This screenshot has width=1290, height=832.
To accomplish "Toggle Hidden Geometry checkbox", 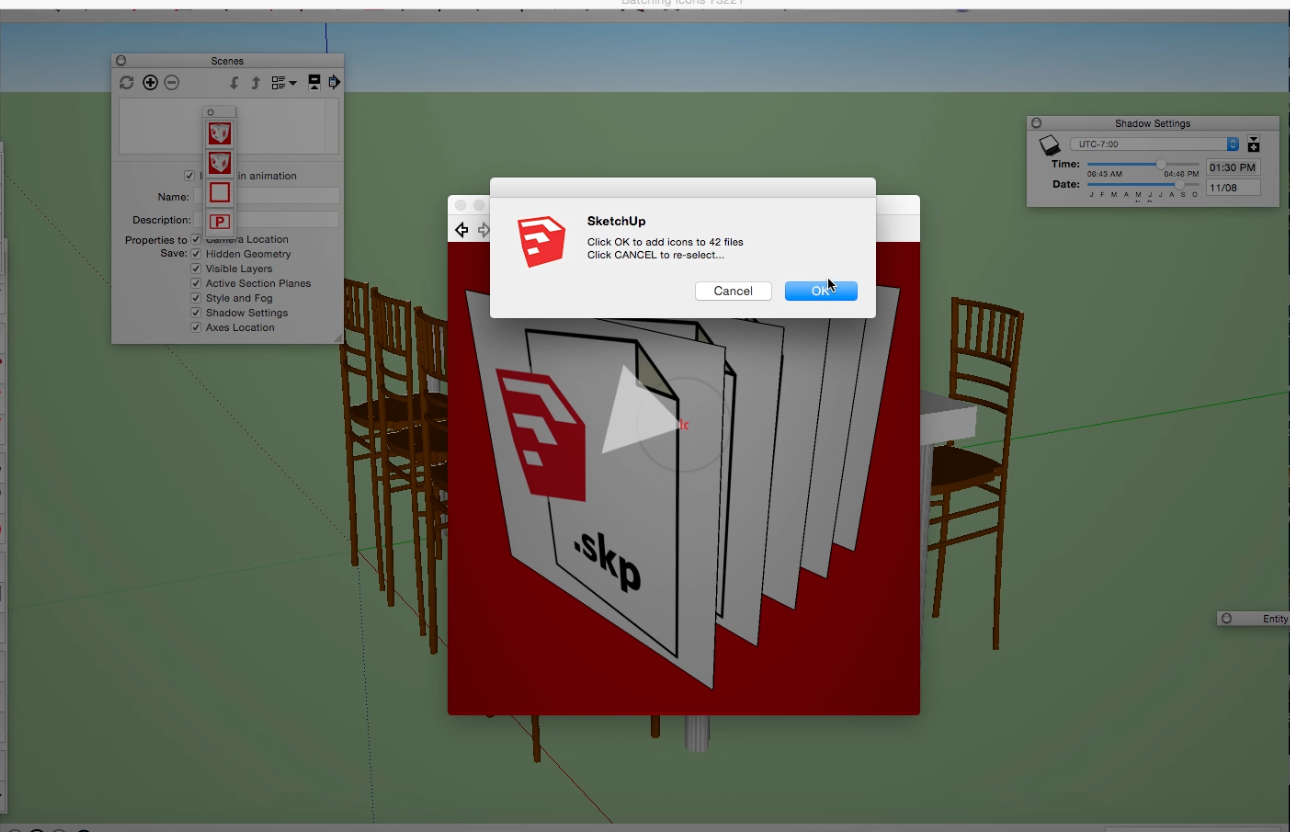I will pyautogui.click(x=196, y=254).
